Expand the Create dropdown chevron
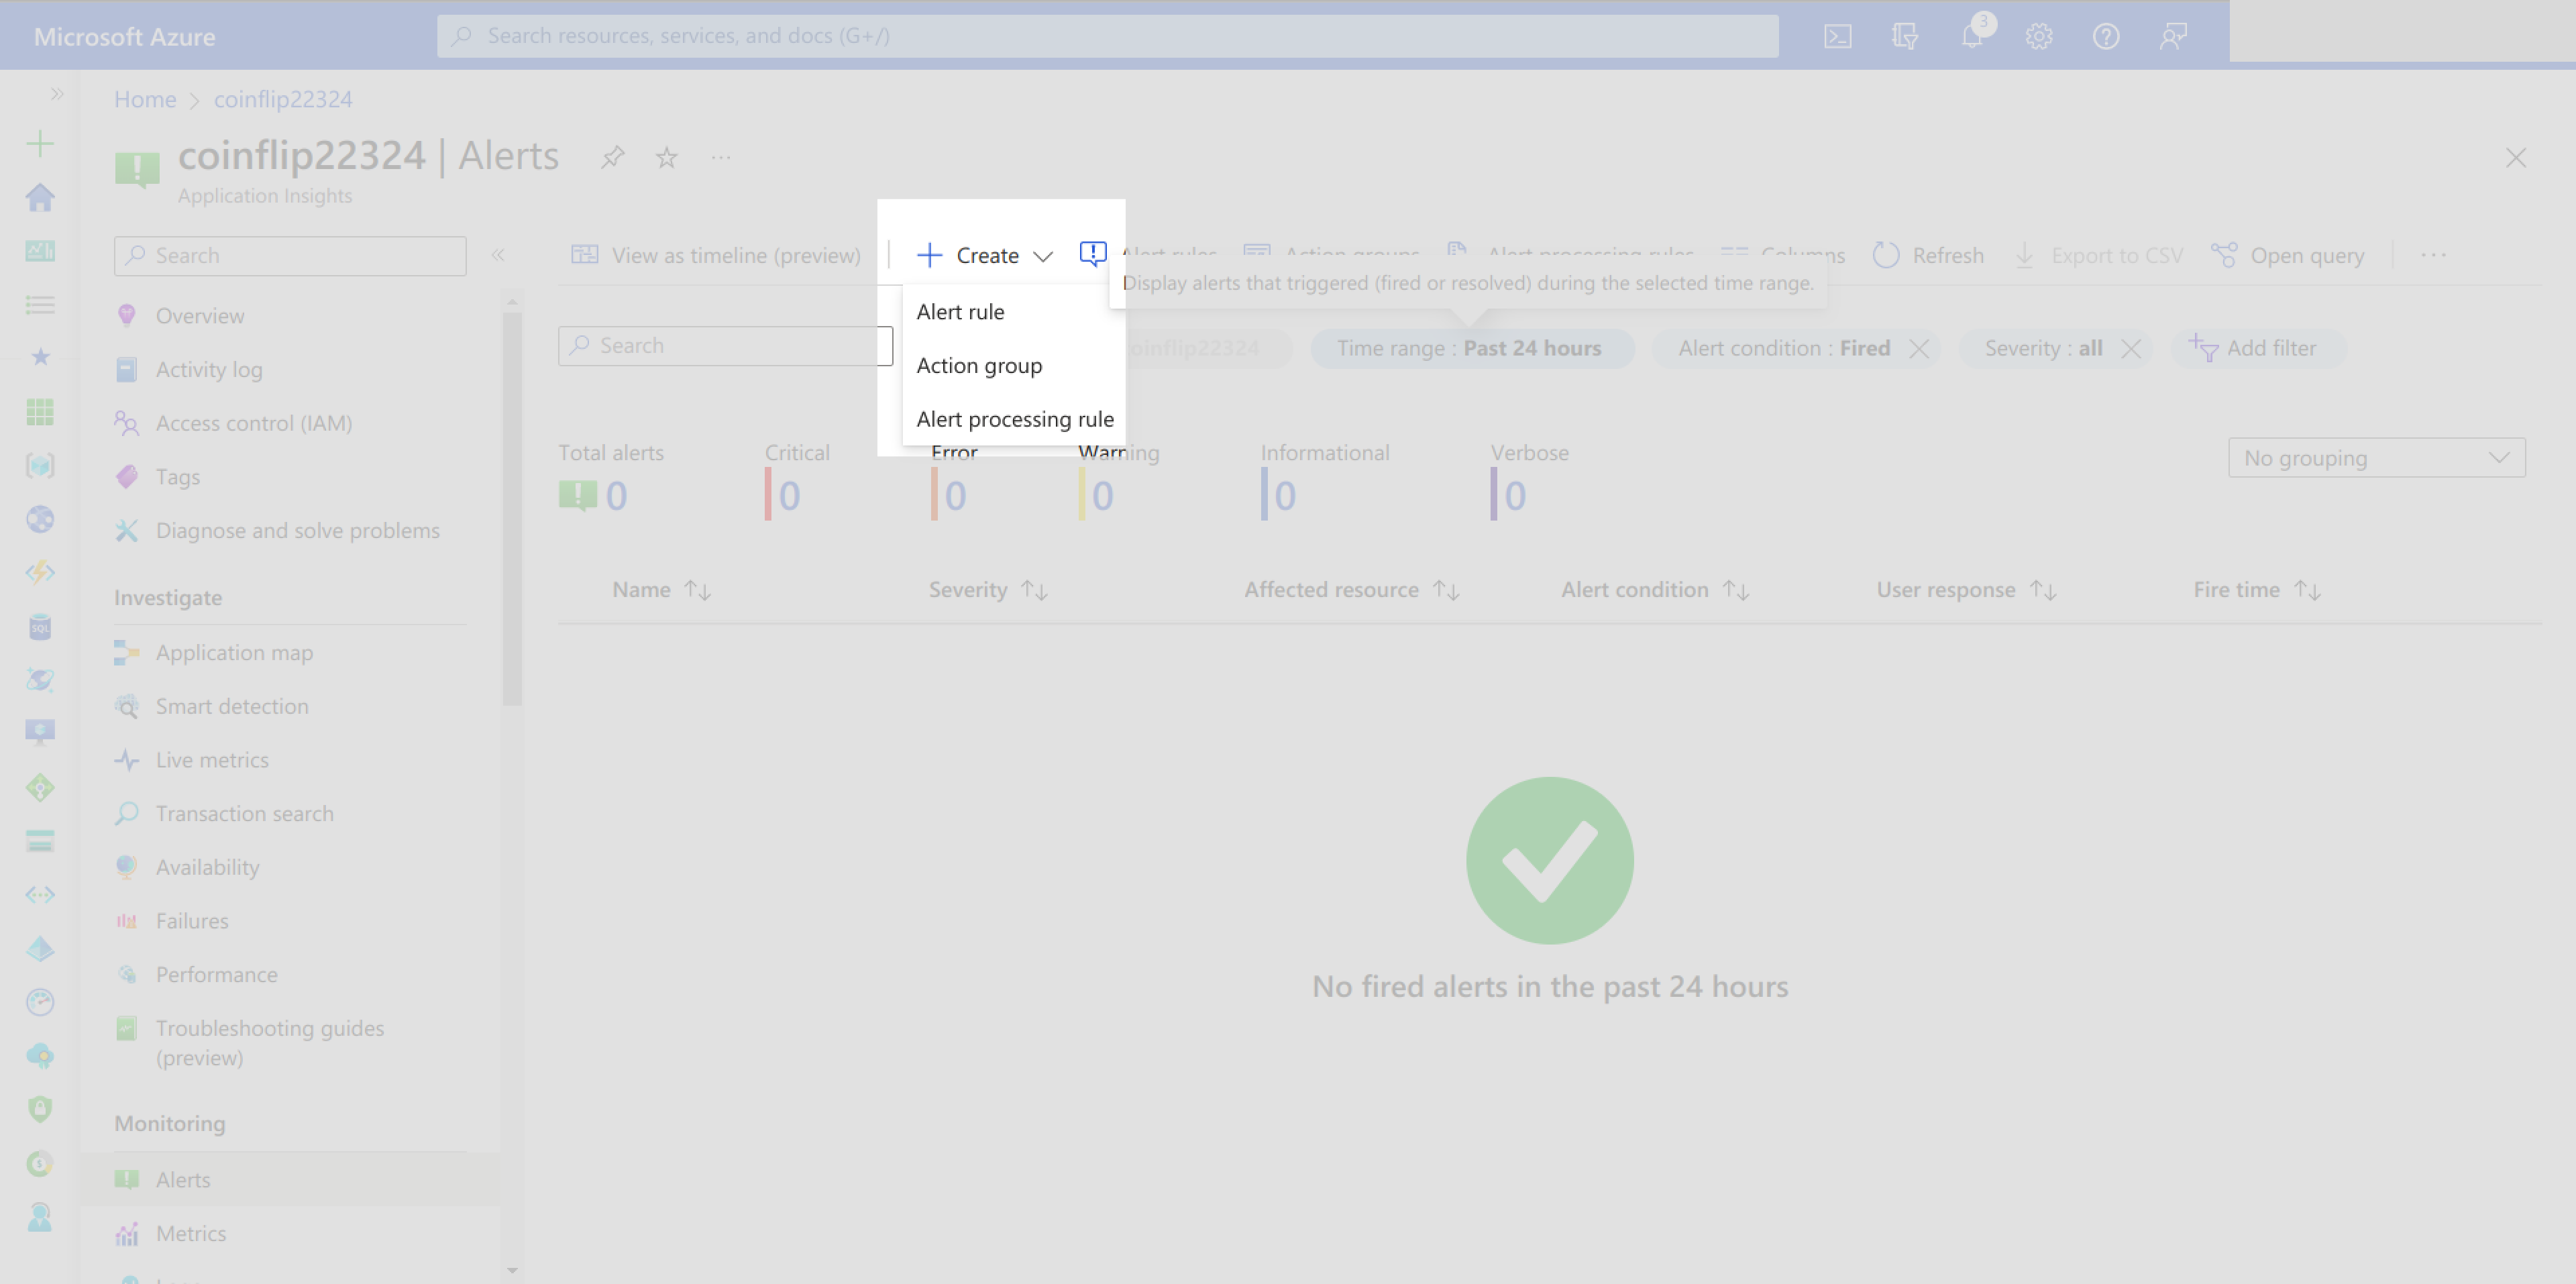2576x1284 pixels. (x=1043, y=256)
